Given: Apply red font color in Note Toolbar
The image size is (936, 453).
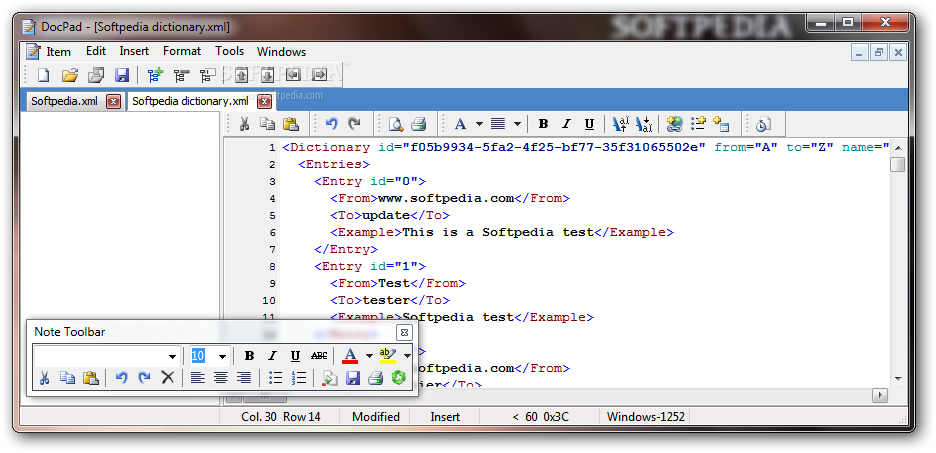Looking at the screenshot, I should [350, 356].
